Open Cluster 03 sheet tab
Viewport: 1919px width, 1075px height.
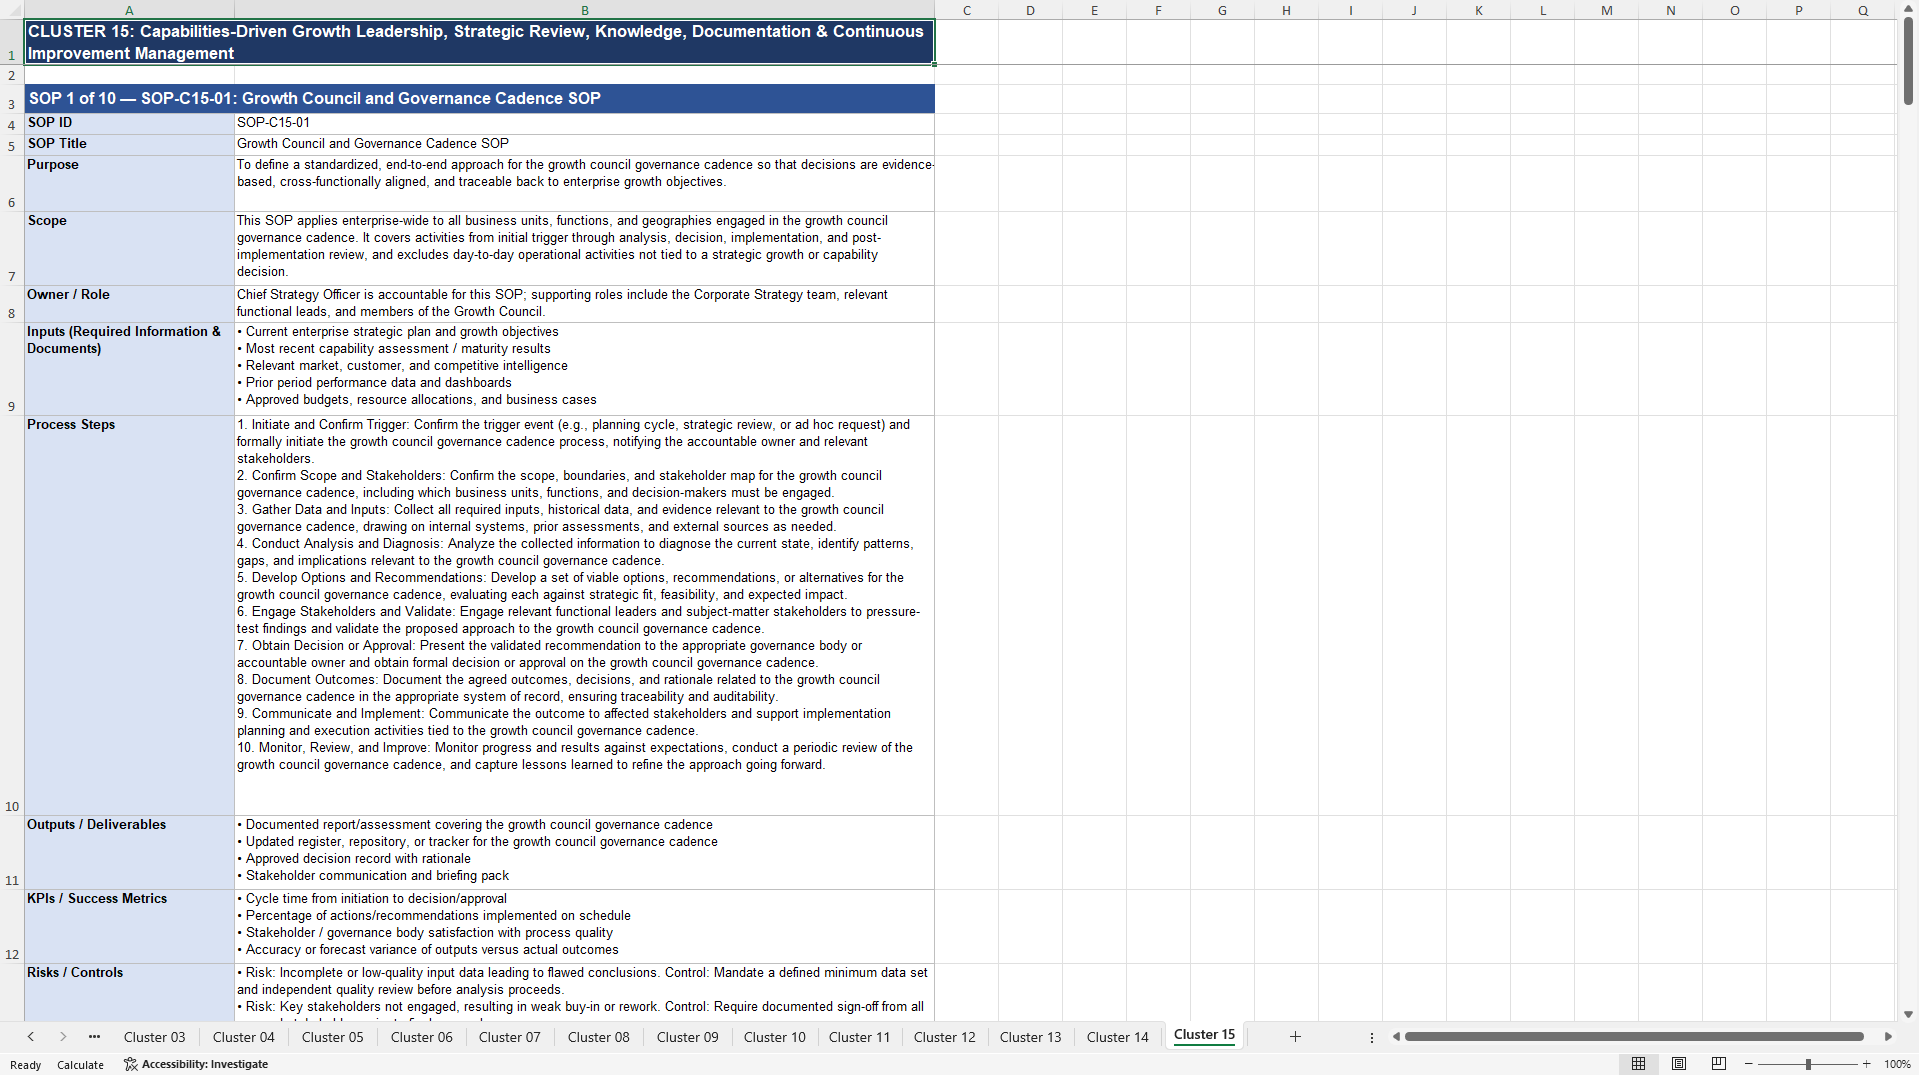pyautogui.click(x=154, y=1037)
